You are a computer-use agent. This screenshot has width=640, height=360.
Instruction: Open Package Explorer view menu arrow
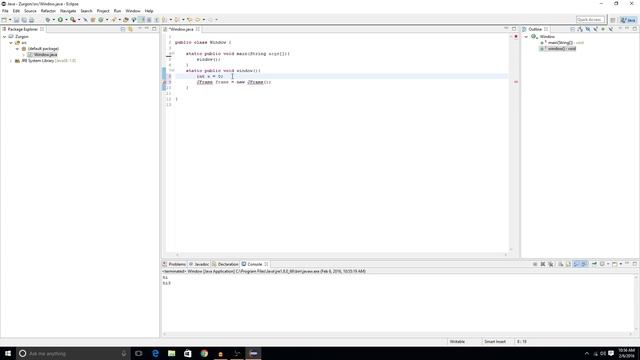(140, 29)
